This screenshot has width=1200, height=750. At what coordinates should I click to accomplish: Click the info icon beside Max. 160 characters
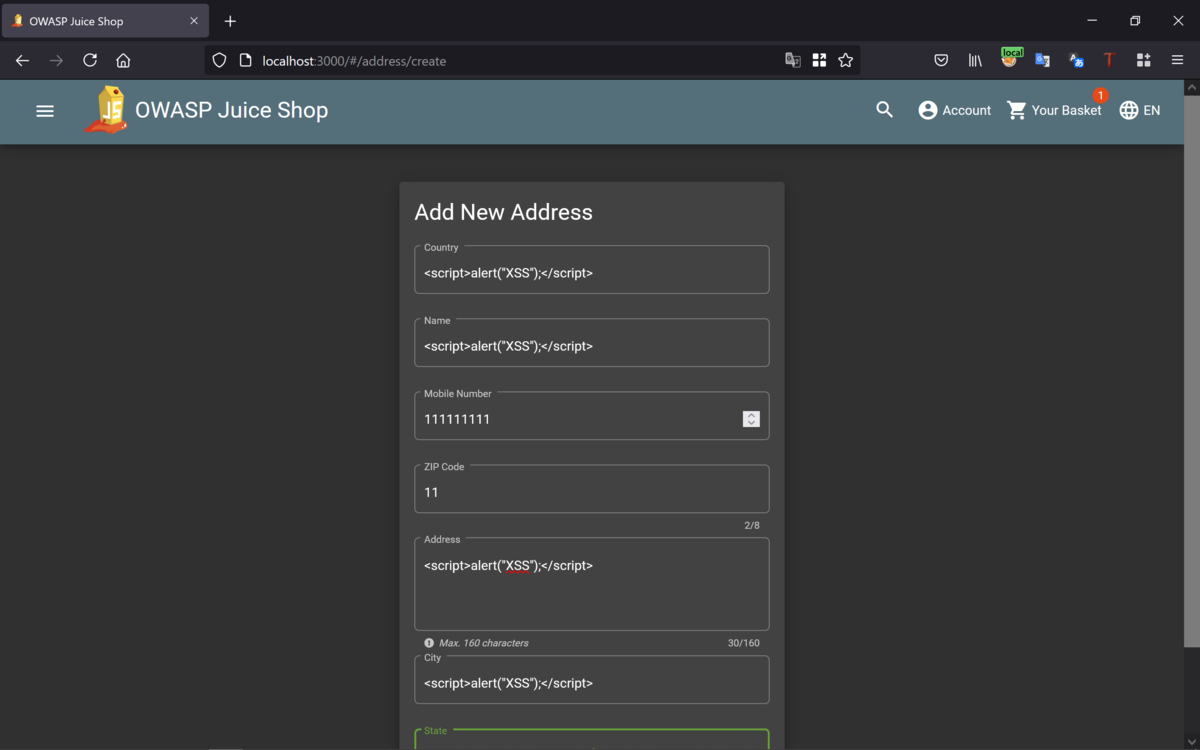click(429, 643)
